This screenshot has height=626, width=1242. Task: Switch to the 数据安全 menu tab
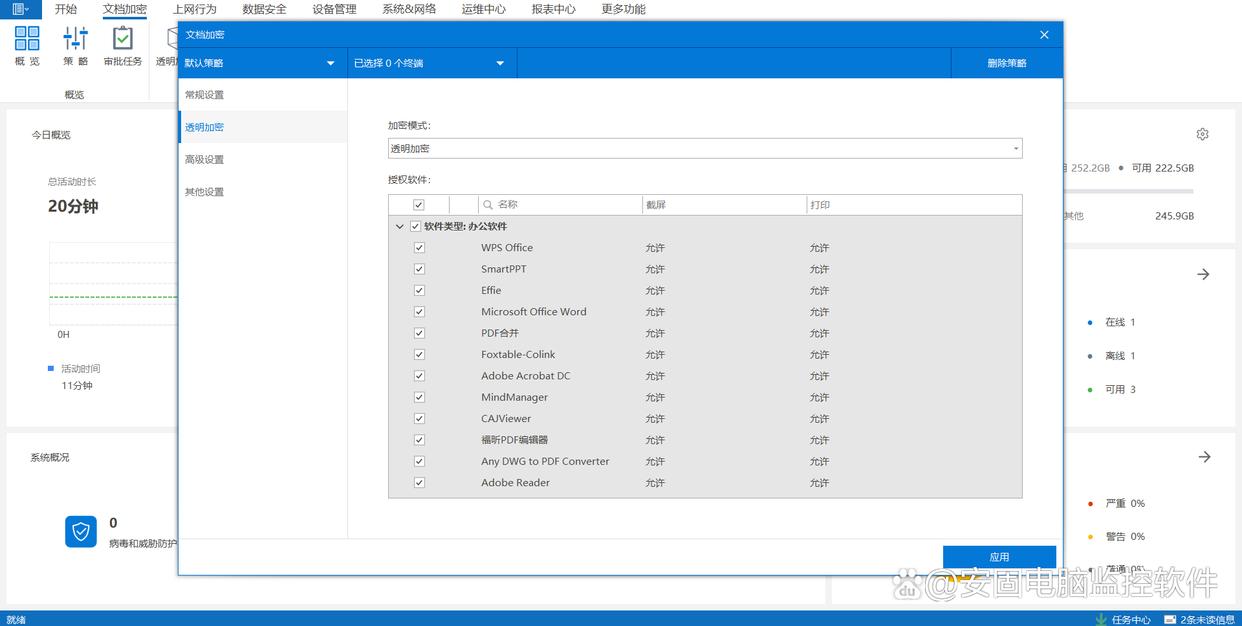pos(264,9)
